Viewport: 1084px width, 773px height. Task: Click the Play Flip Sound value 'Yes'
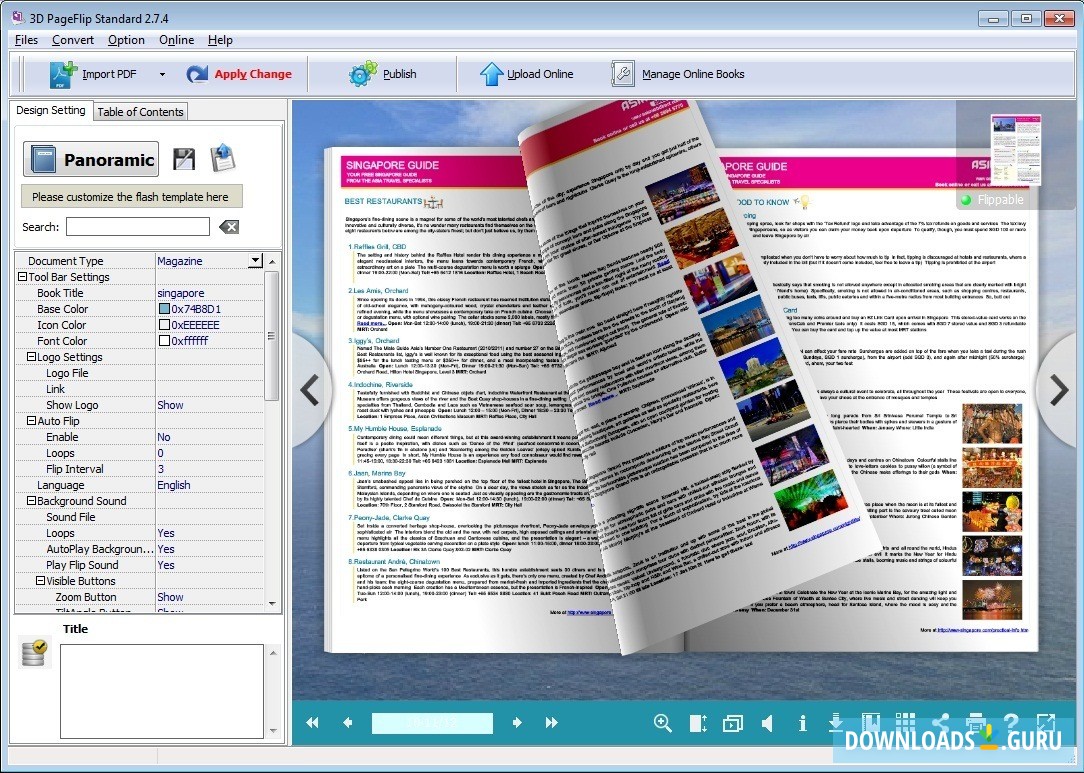pyautogui.click(x=166, y=565)
